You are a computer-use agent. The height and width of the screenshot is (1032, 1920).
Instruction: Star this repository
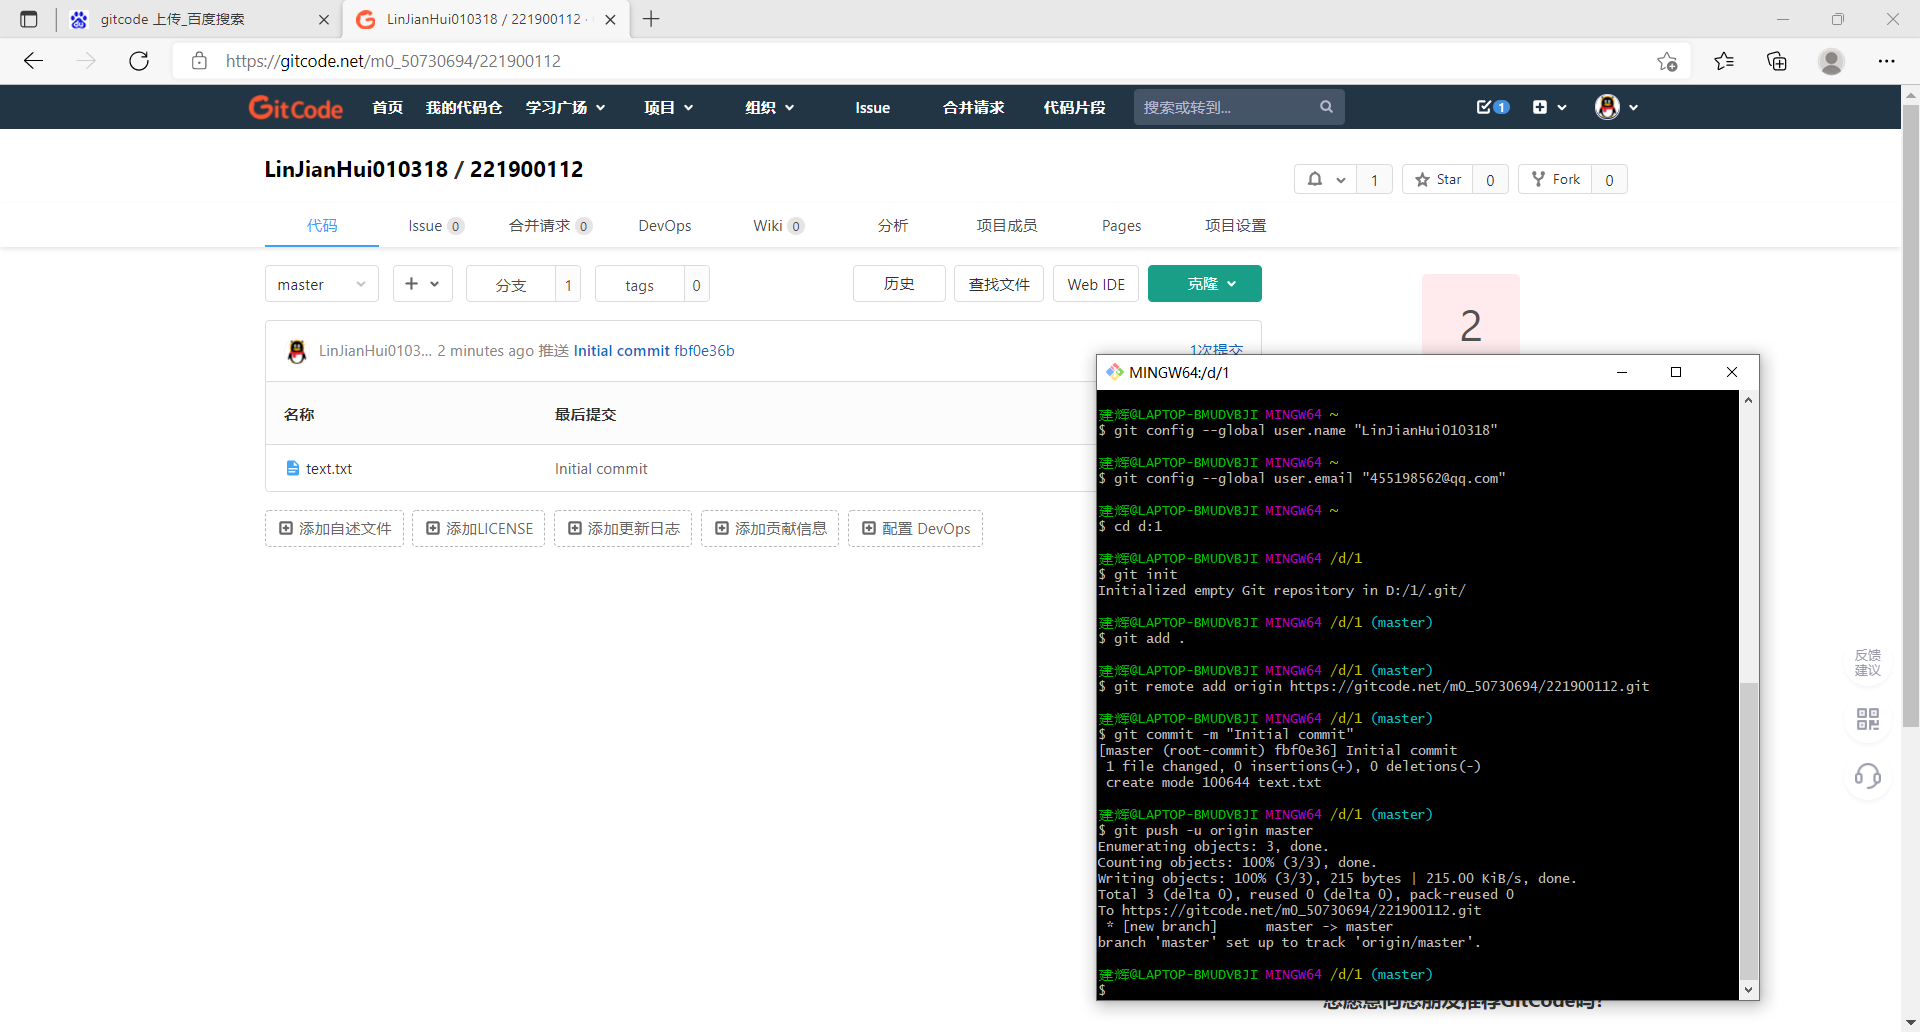pos(1437,179)
